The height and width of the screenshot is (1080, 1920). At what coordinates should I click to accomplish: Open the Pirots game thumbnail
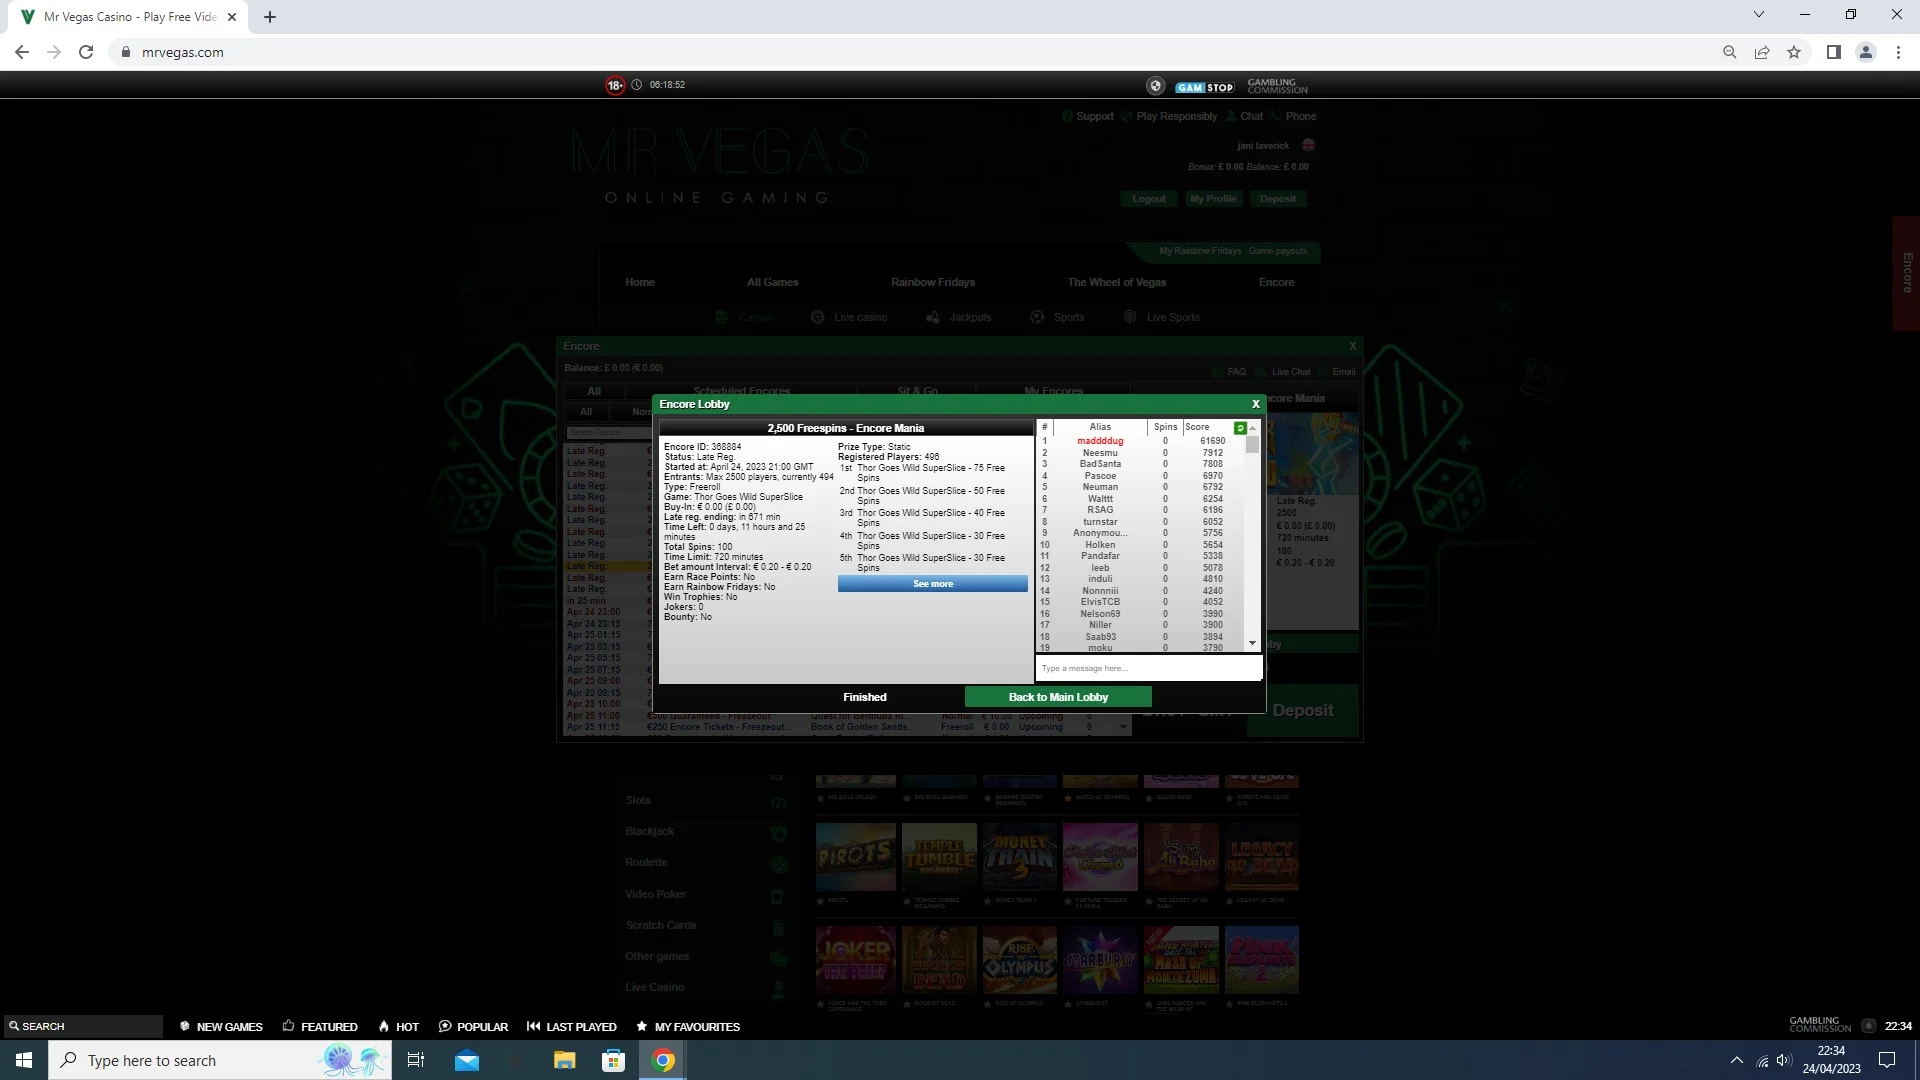click(855, 857)
